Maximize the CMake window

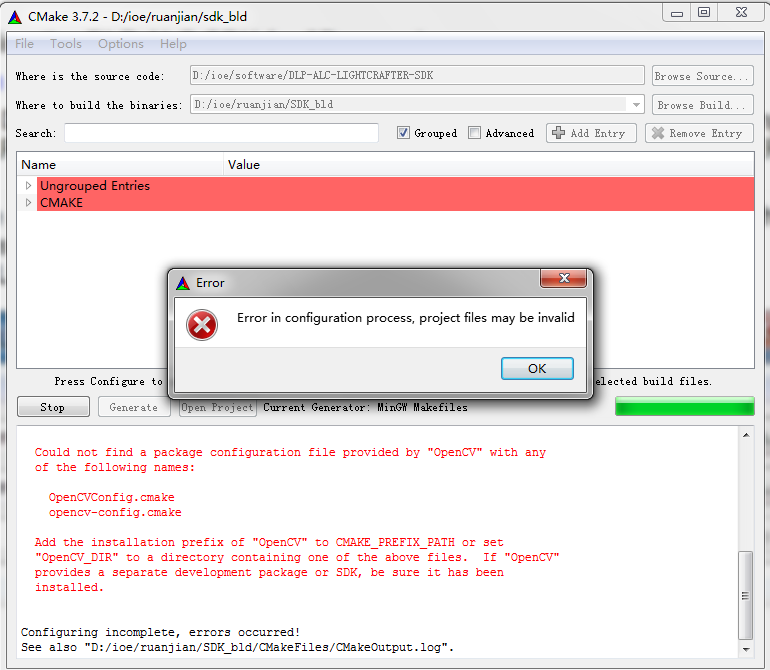[x=704, y=12]
